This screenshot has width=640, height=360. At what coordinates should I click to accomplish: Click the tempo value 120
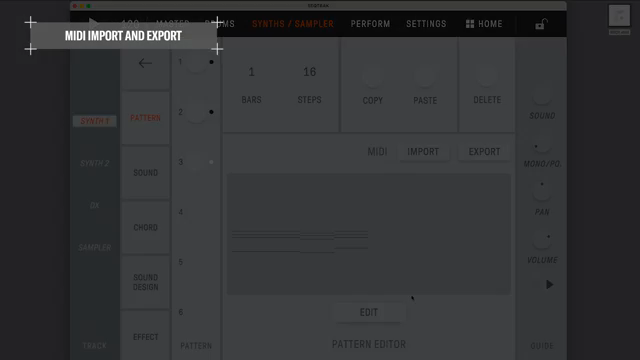[x=130, y=24]
